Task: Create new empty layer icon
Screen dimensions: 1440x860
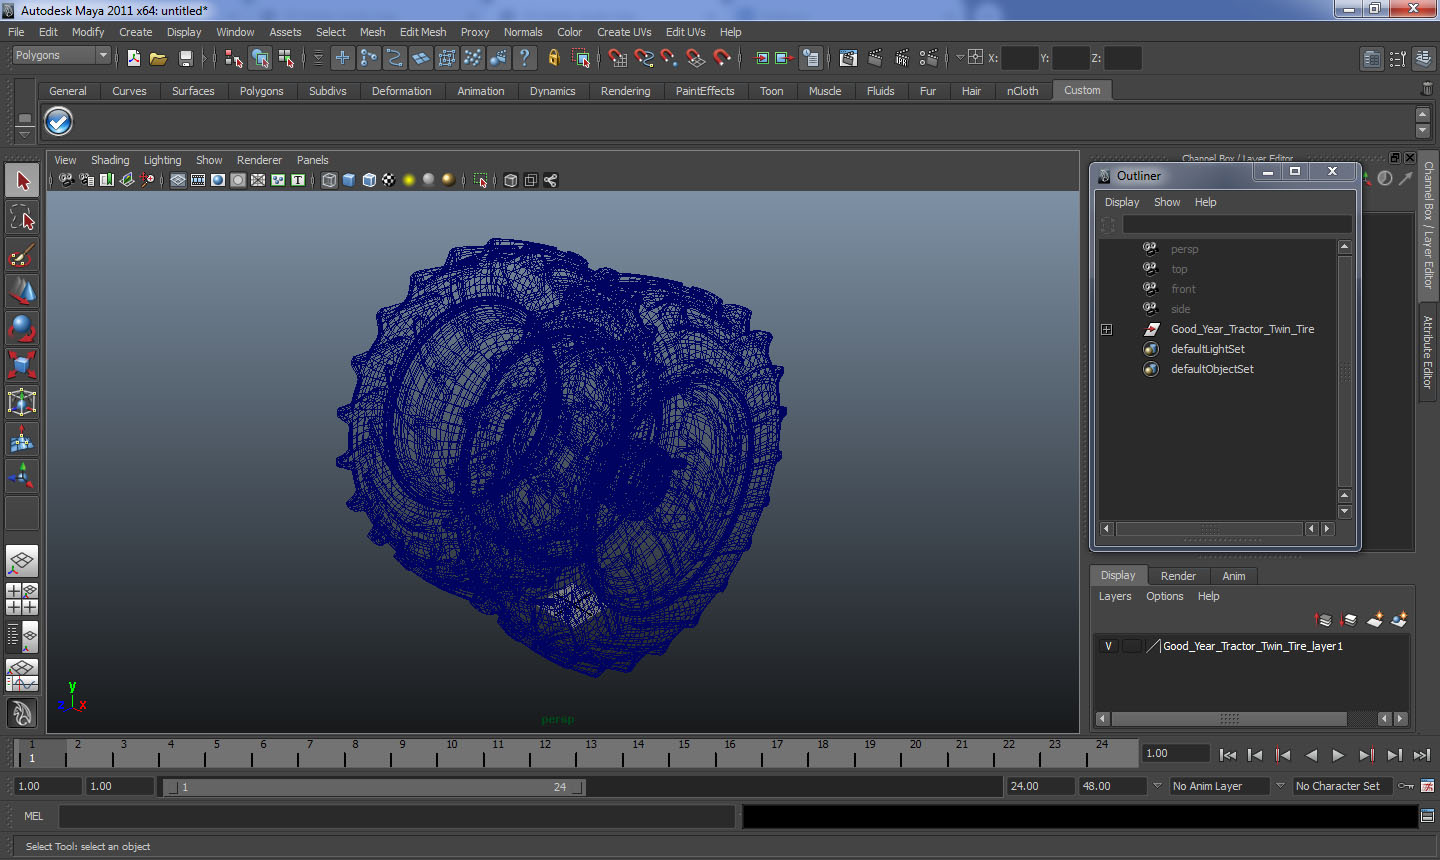Action: coord(1375,620)
